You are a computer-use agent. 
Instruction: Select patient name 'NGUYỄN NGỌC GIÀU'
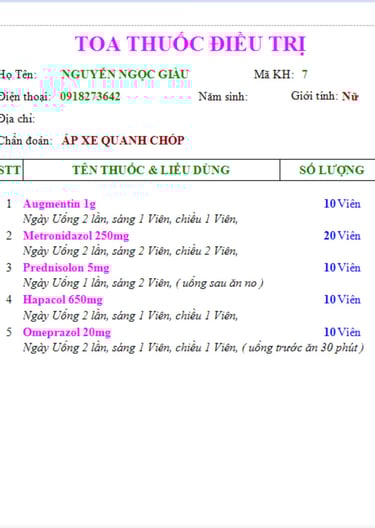click(125, 74)
